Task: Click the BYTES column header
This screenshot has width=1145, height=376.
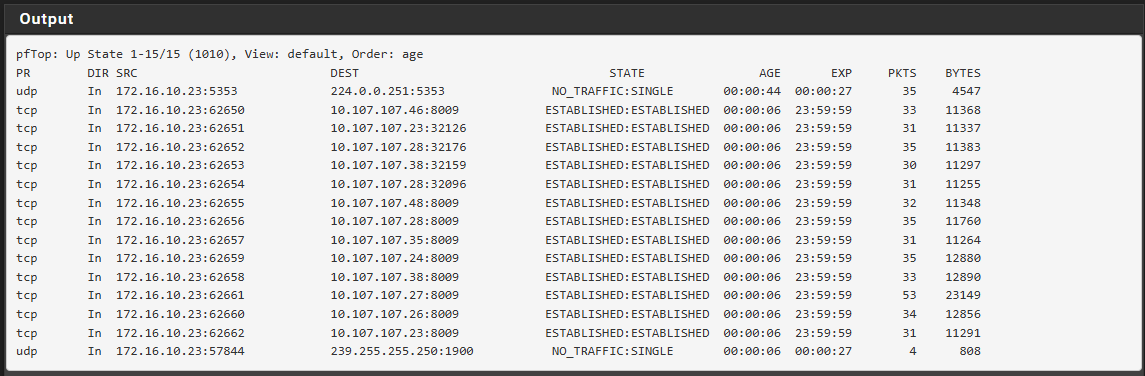Action: (x=963, y=73)
